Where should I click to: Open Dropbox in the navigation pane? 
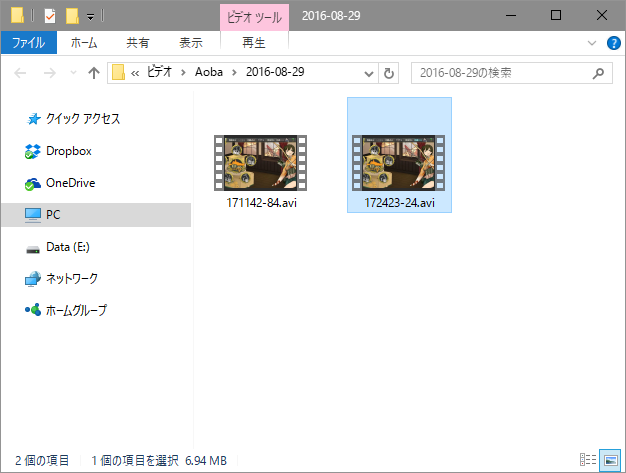(x=59, y=151)
